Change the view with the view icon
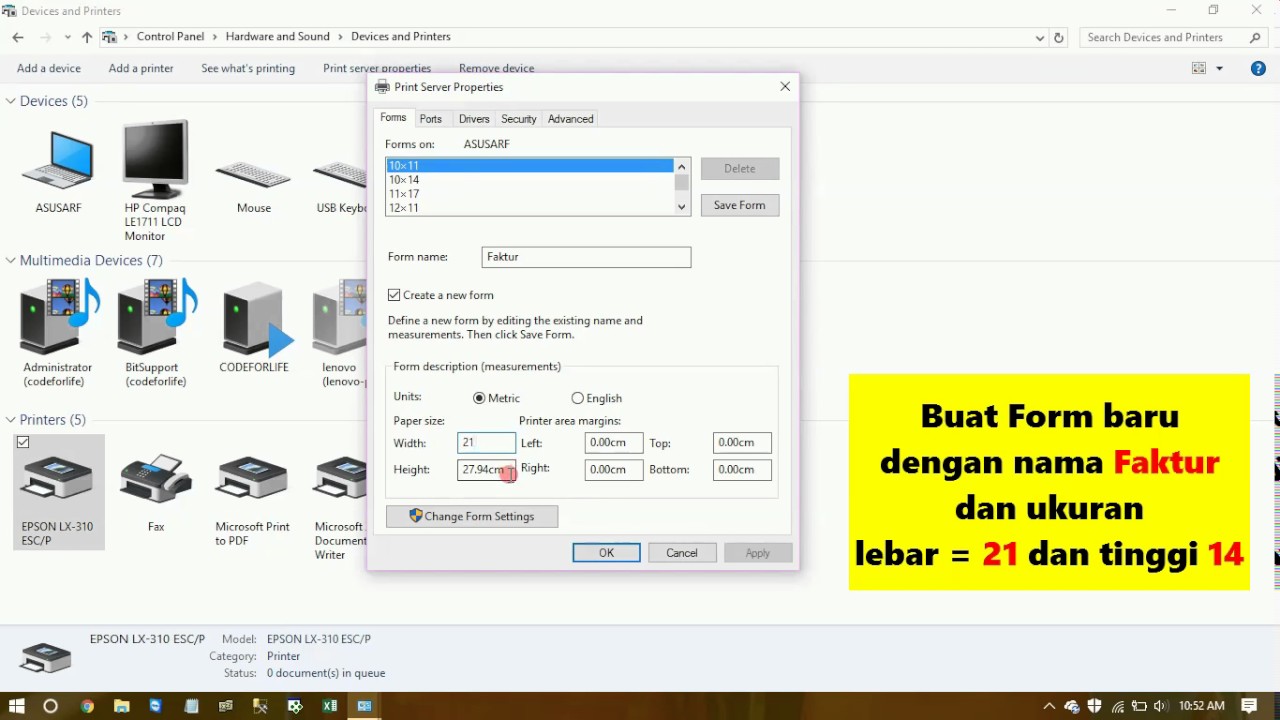1280x720 pixels. [x=1199, y=68]
